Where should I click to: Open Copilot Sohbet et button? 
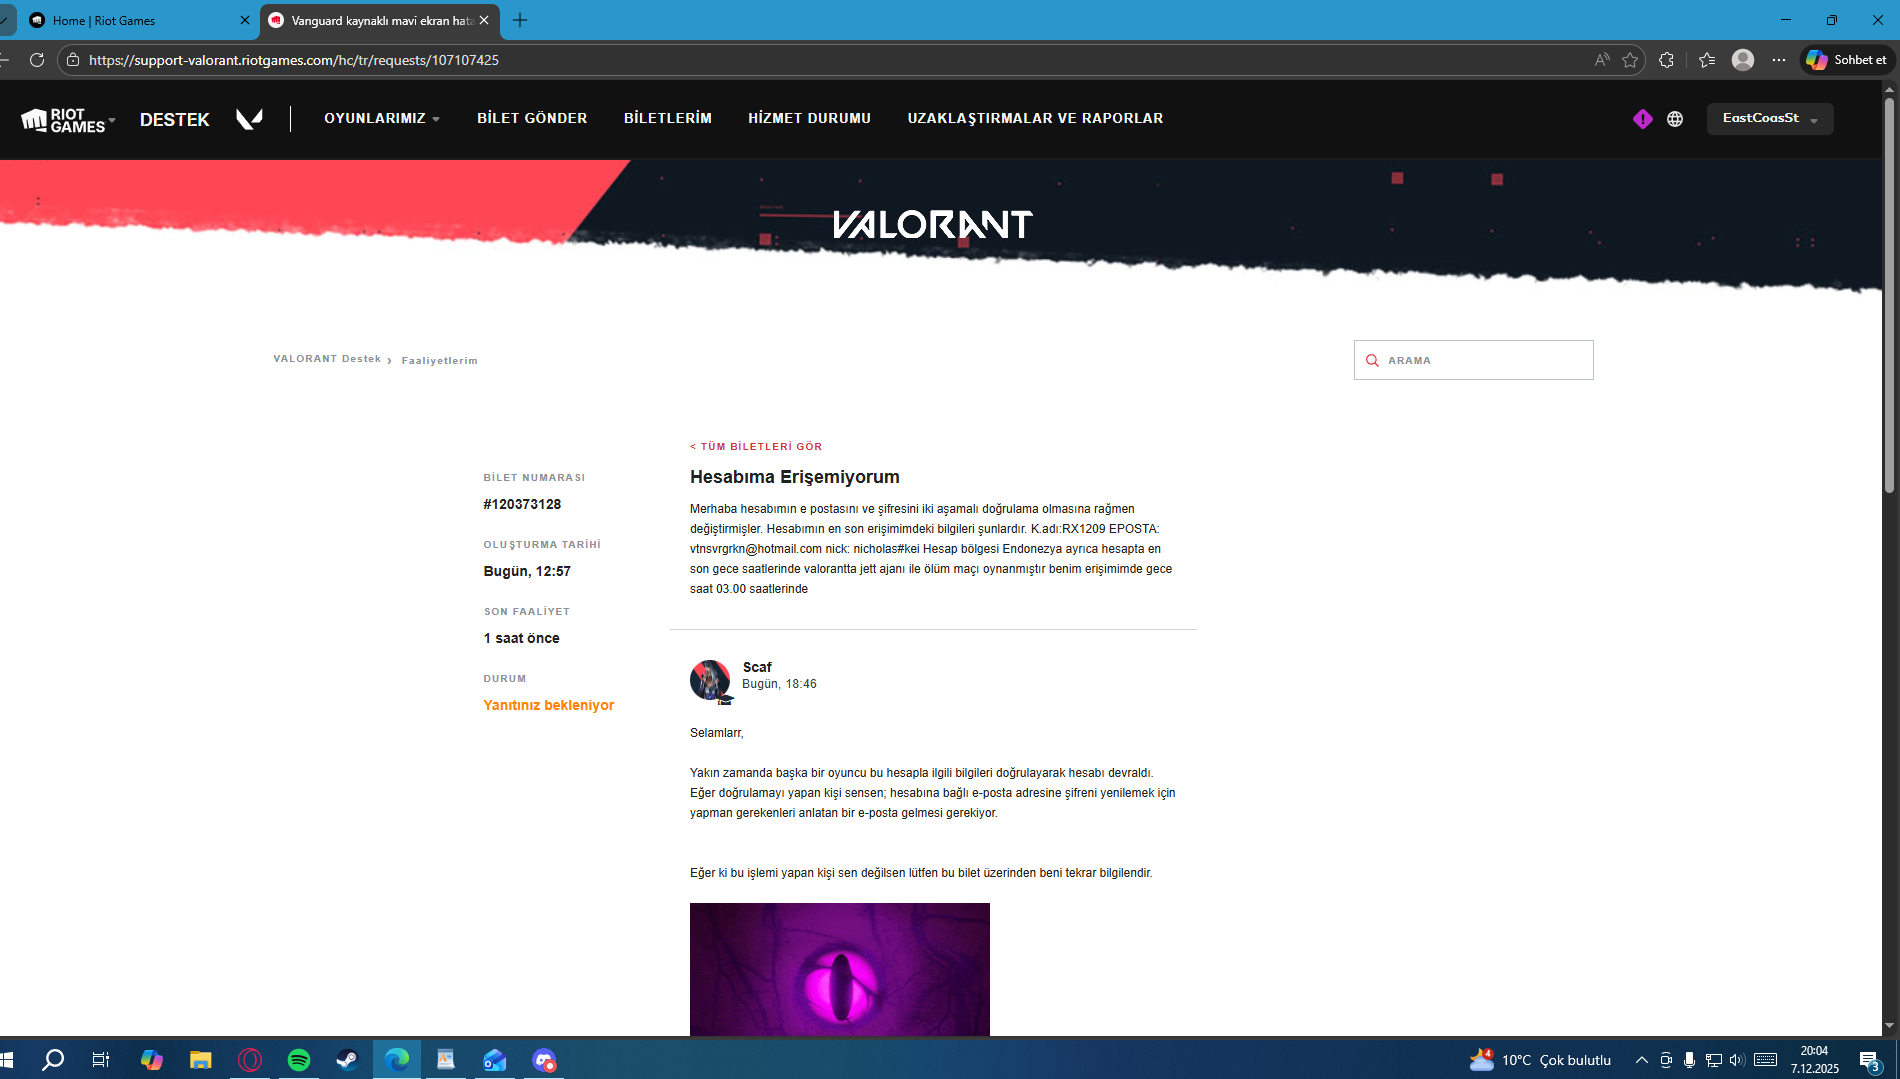(1848, 60)
